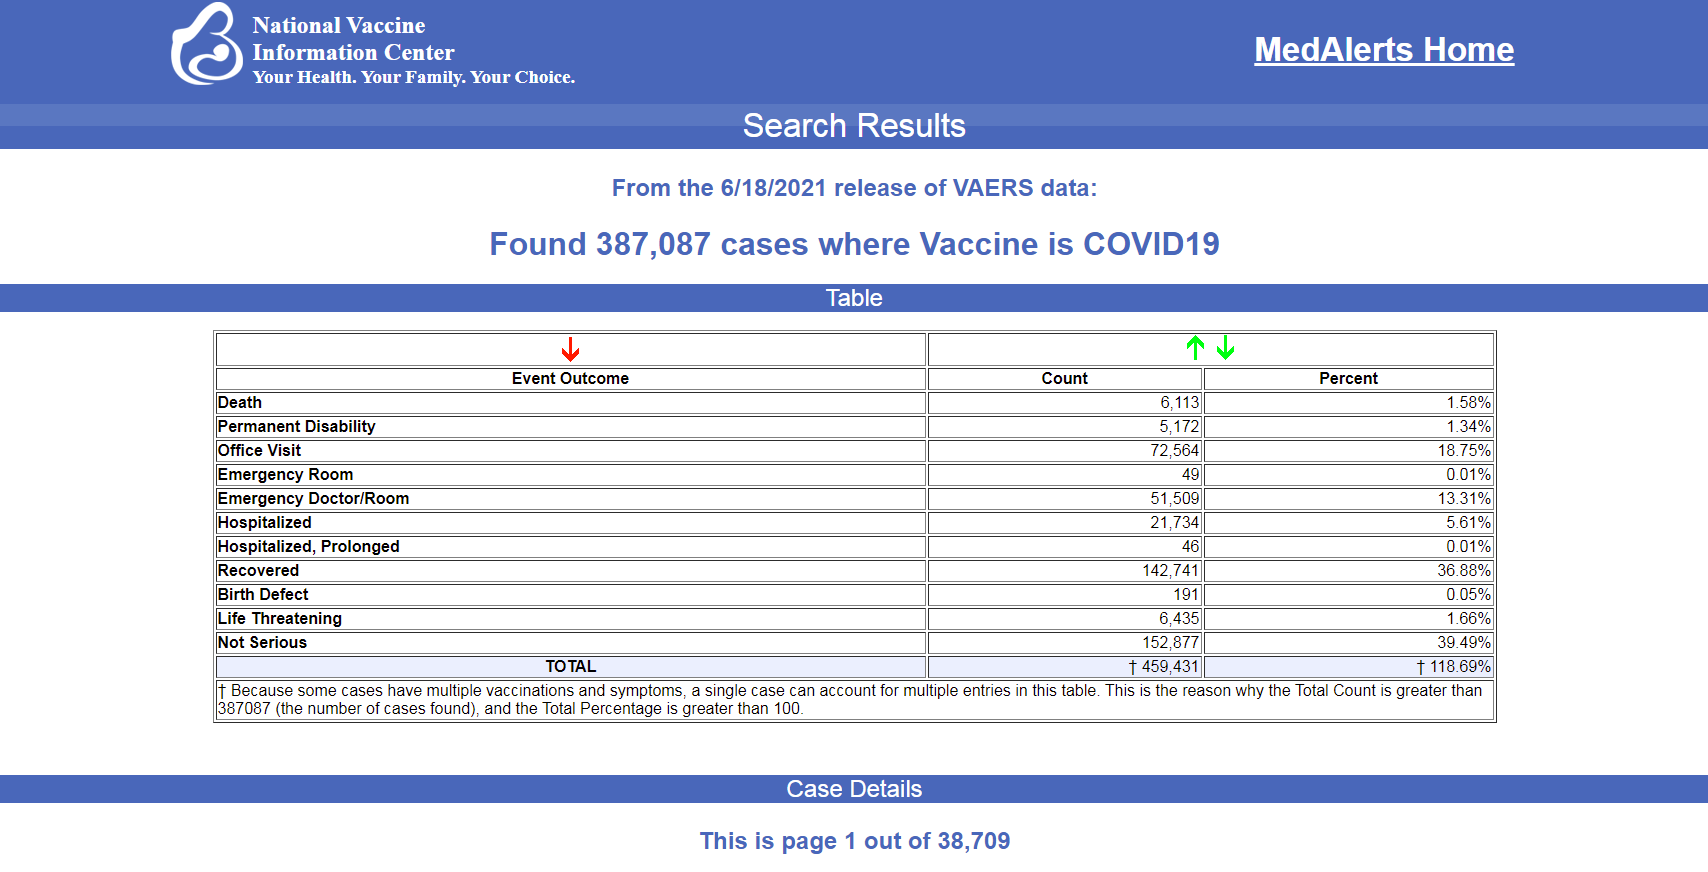Select the Recovered row label
1708x872 pixels.
click(259, 571)
